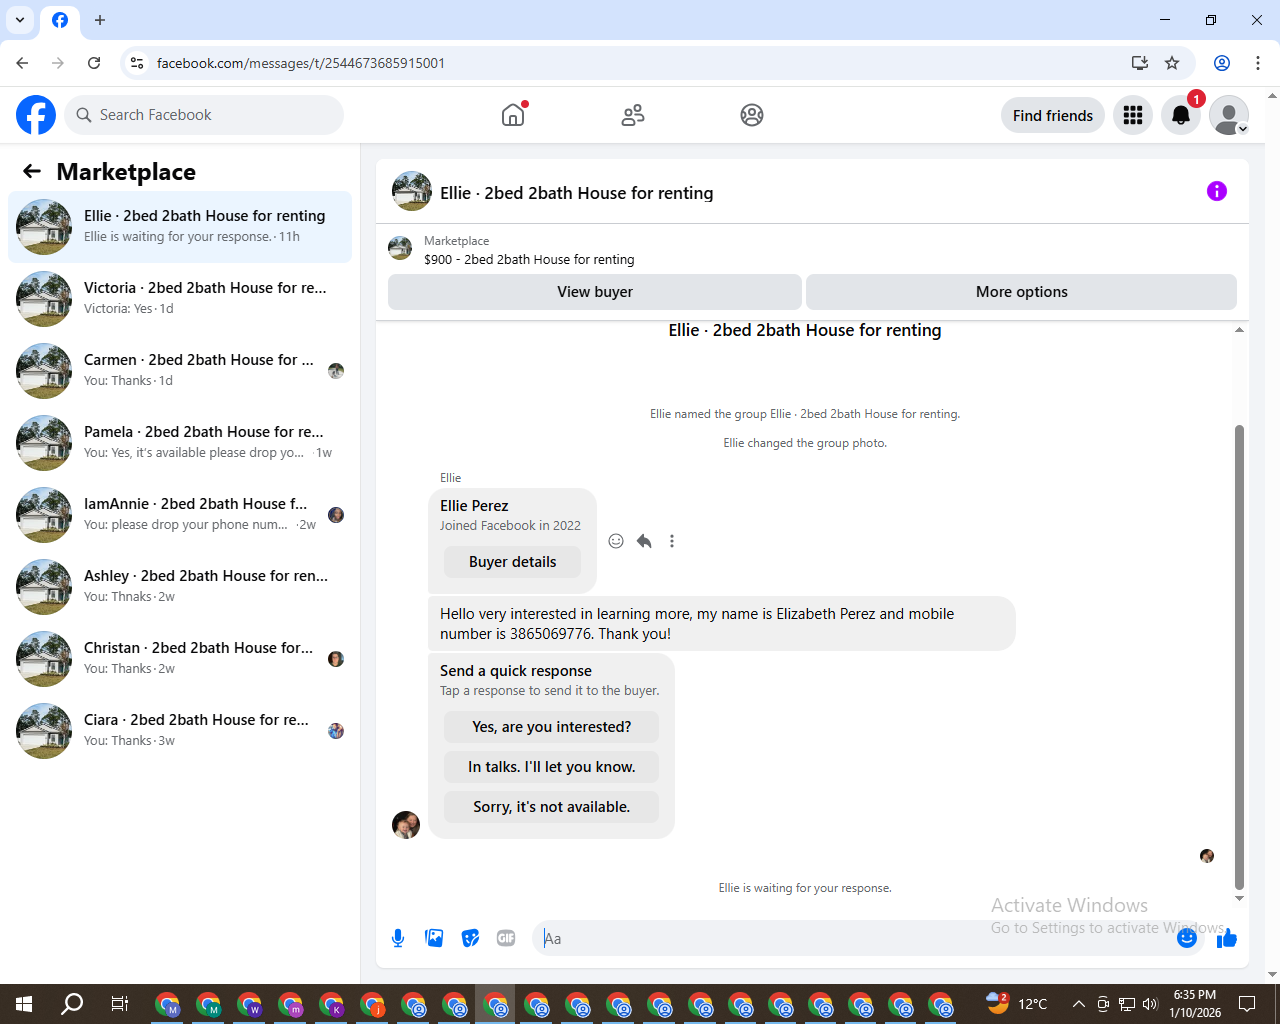The width and height of the screenshot is (1280, 1024).
Task: Click the voice clip microphone icon
Action: coord(398,938)
